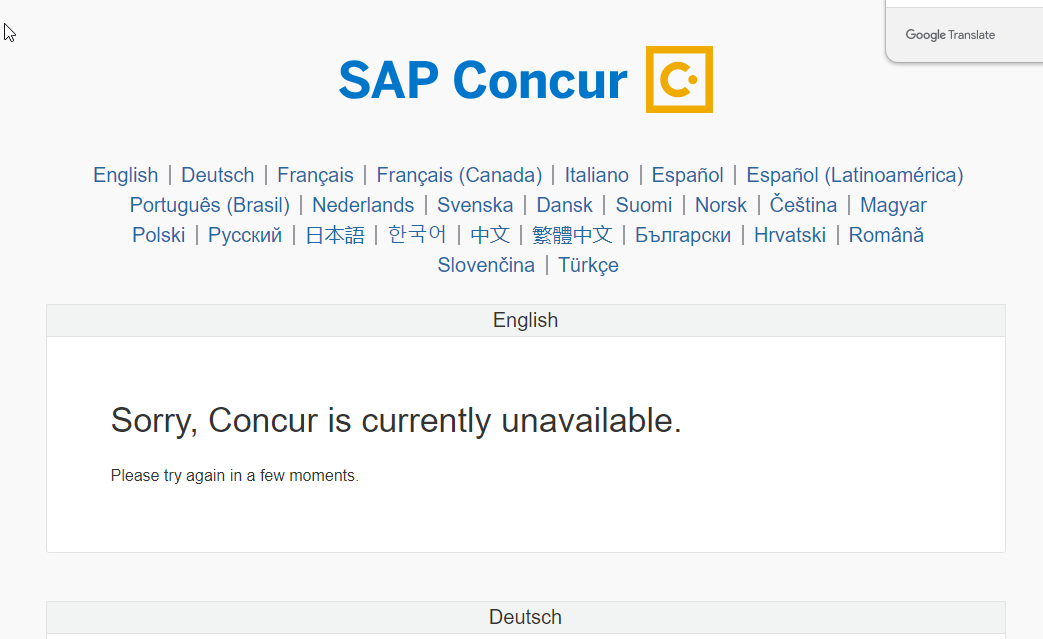Select the Svenska language option
The height and width of the screenshot is (639, 1043).
475,204
